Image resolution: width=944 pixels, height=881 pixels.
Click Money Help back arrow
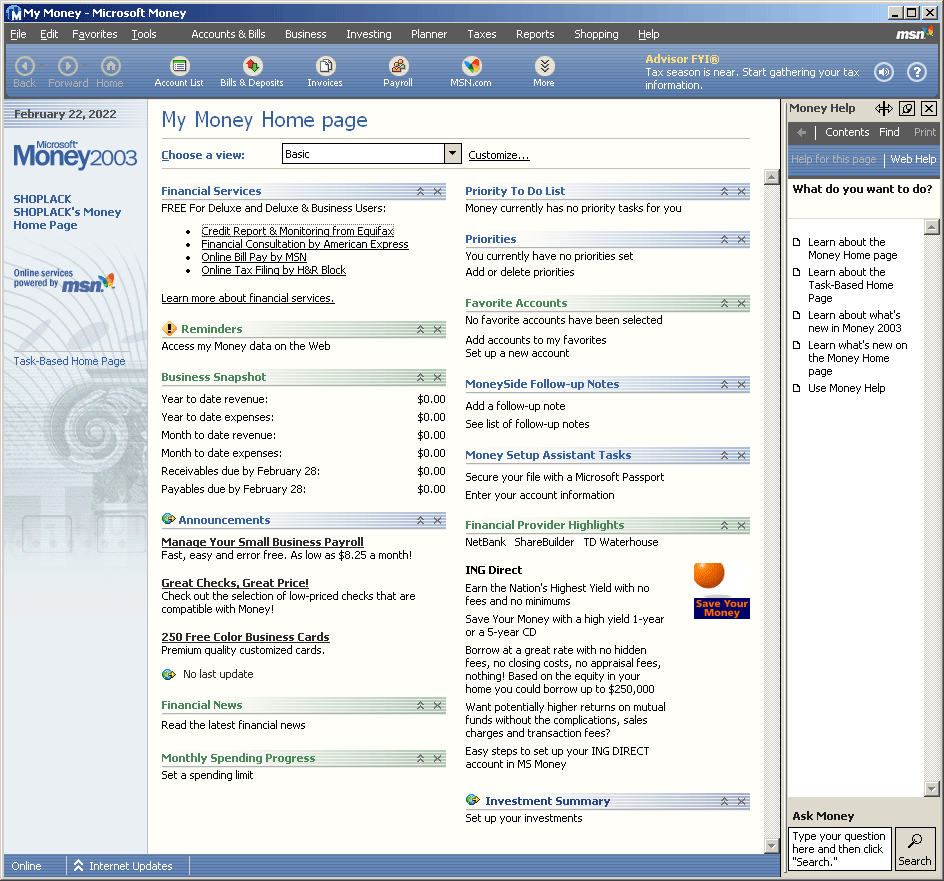click(x=801, y=132)
